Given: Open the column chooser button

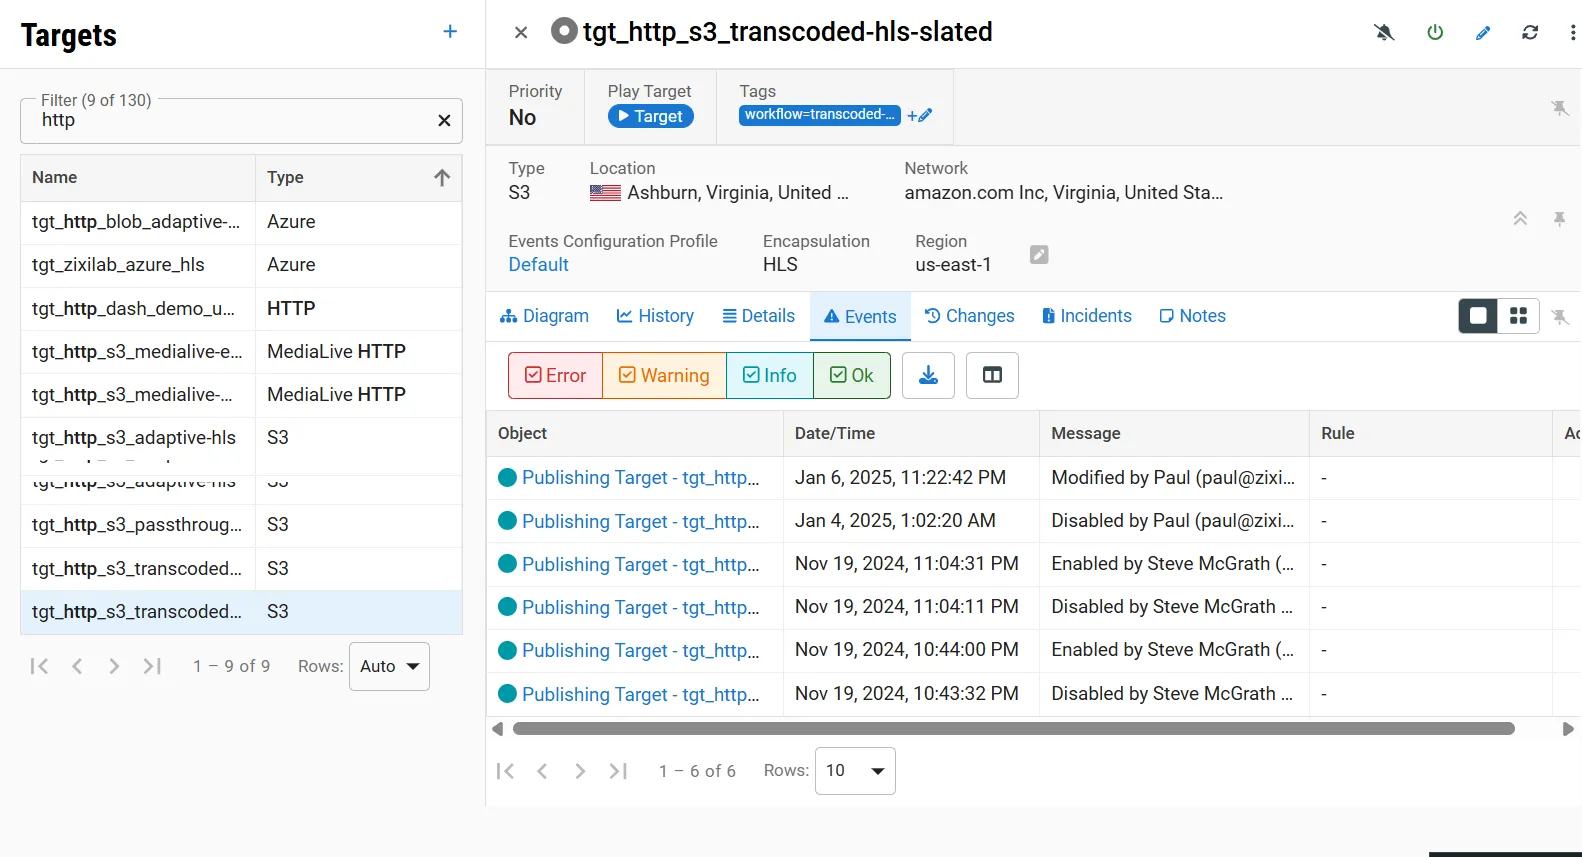Looking at the screenshot, I should [992, 375].
